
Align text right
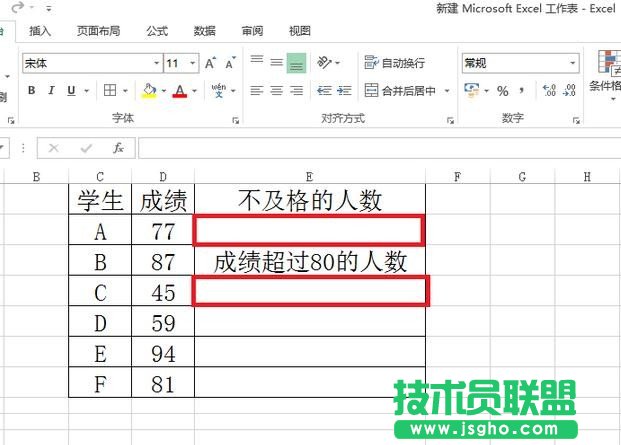click(296, 91)
